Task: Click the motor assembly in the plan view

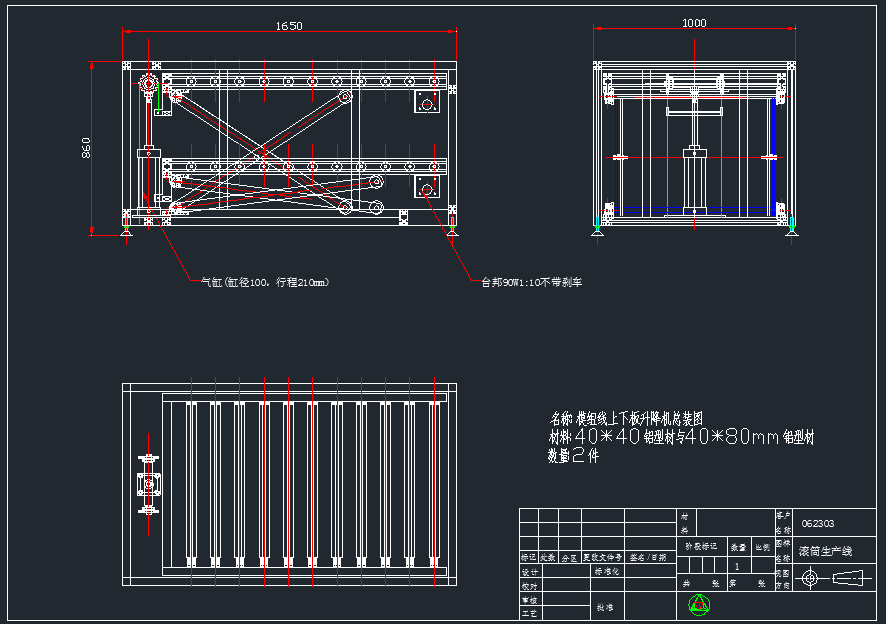Action: (x=149, y=485)
